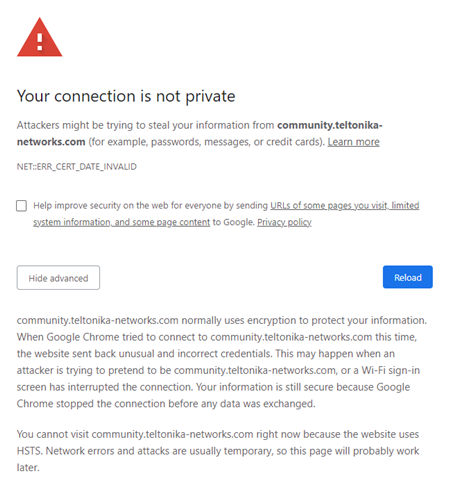
Task: Open the Learn more link
Action: pyautogui.click(x=353, y=142)
